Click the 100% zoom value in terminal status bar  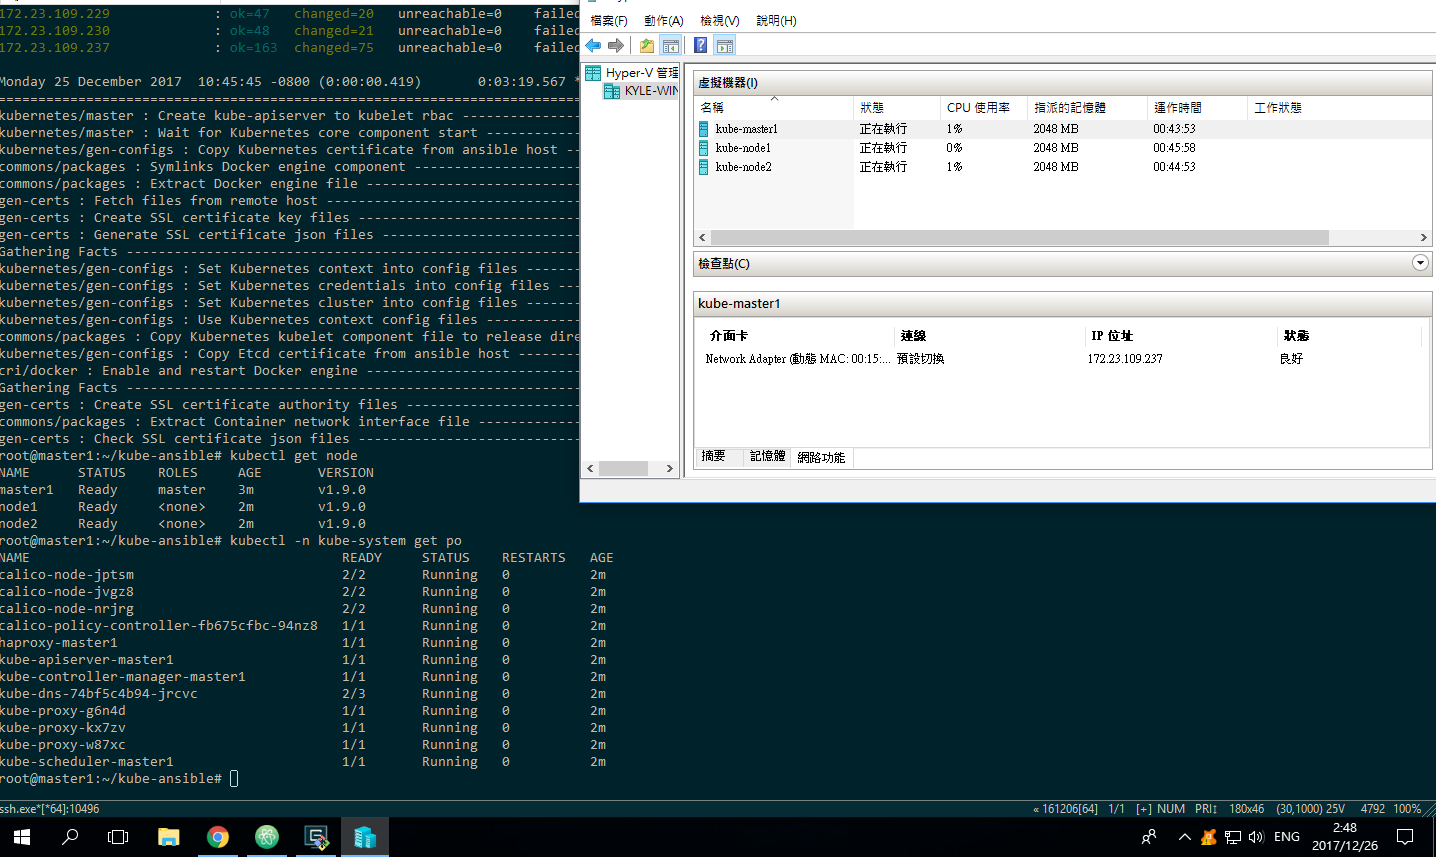1407,809
